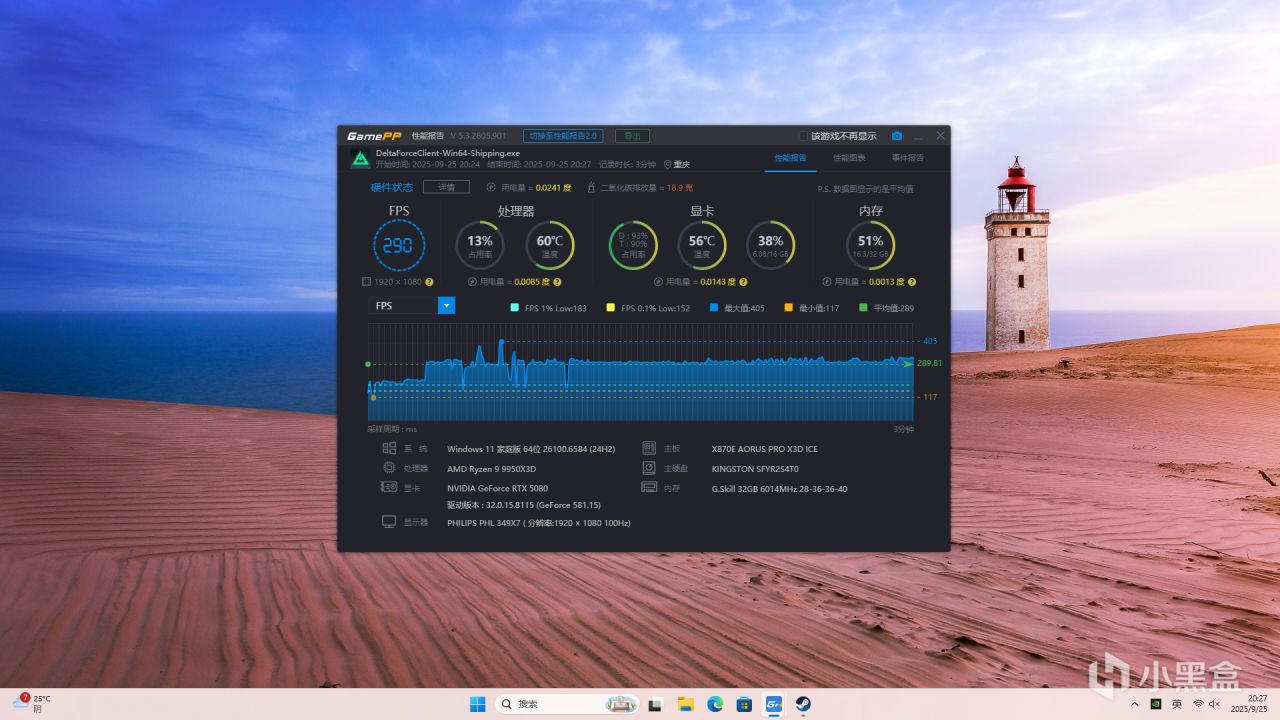Click inside the Windows taskbar search box

(568, 704)
